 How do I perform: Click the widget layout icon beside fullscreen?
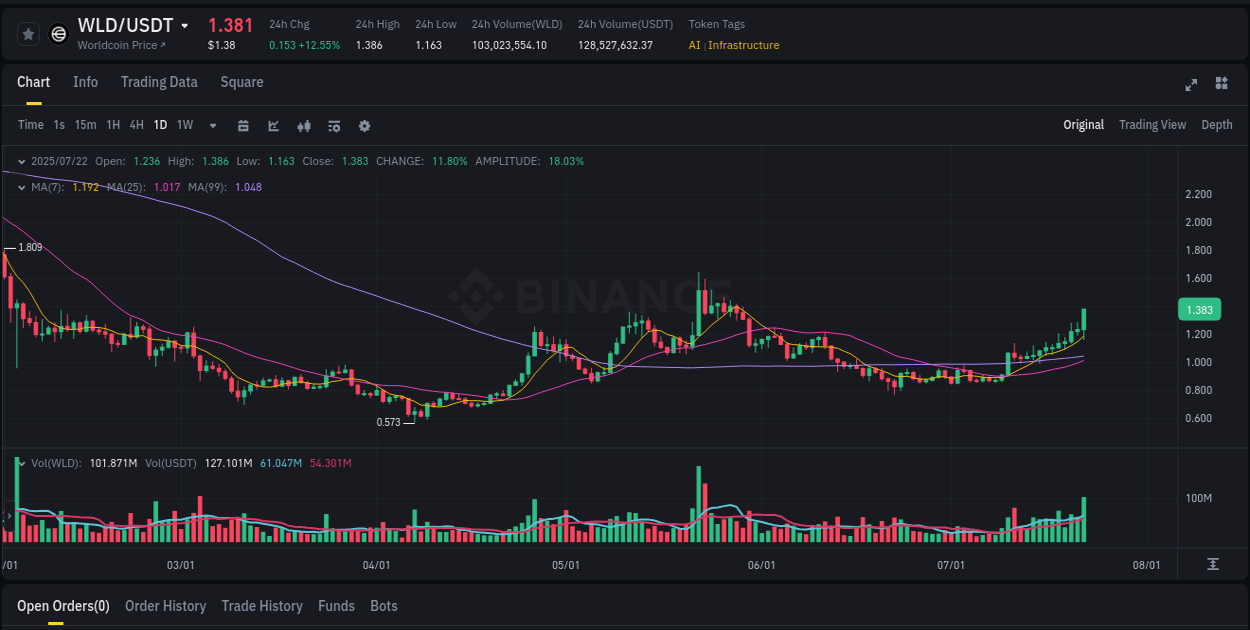click(1220, 85)
